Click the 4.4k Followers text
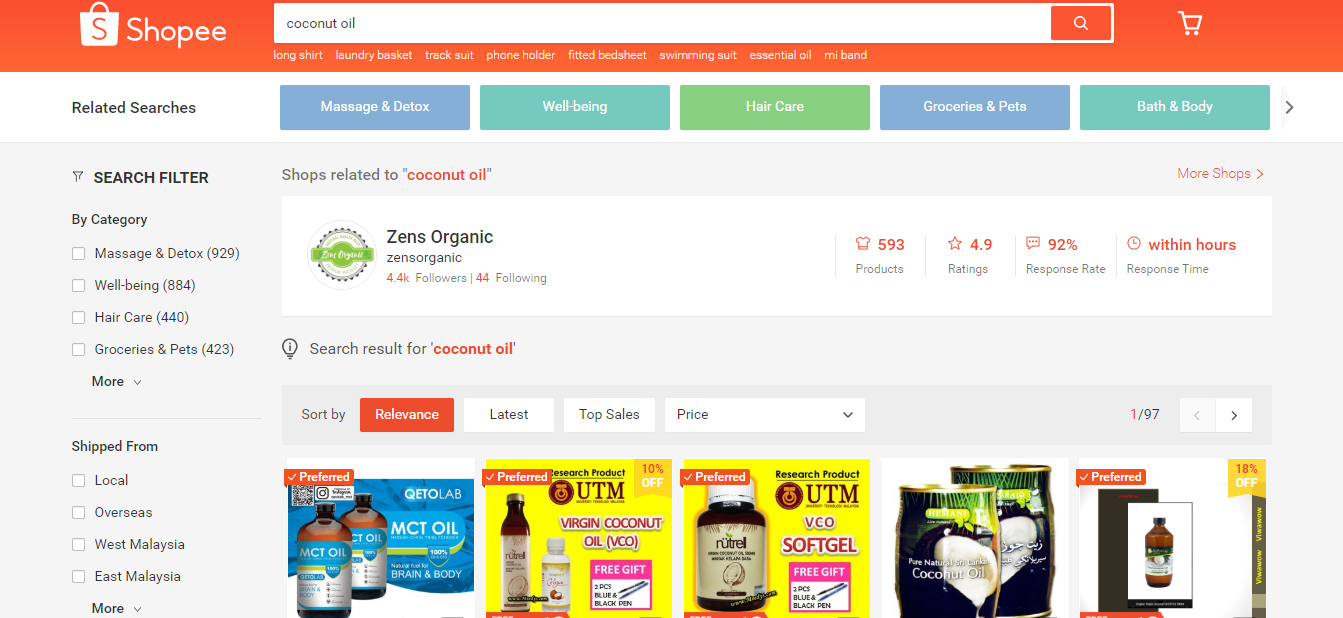Image resolution: width=1343 pixels, height=618 pixels. pos(427,278)
